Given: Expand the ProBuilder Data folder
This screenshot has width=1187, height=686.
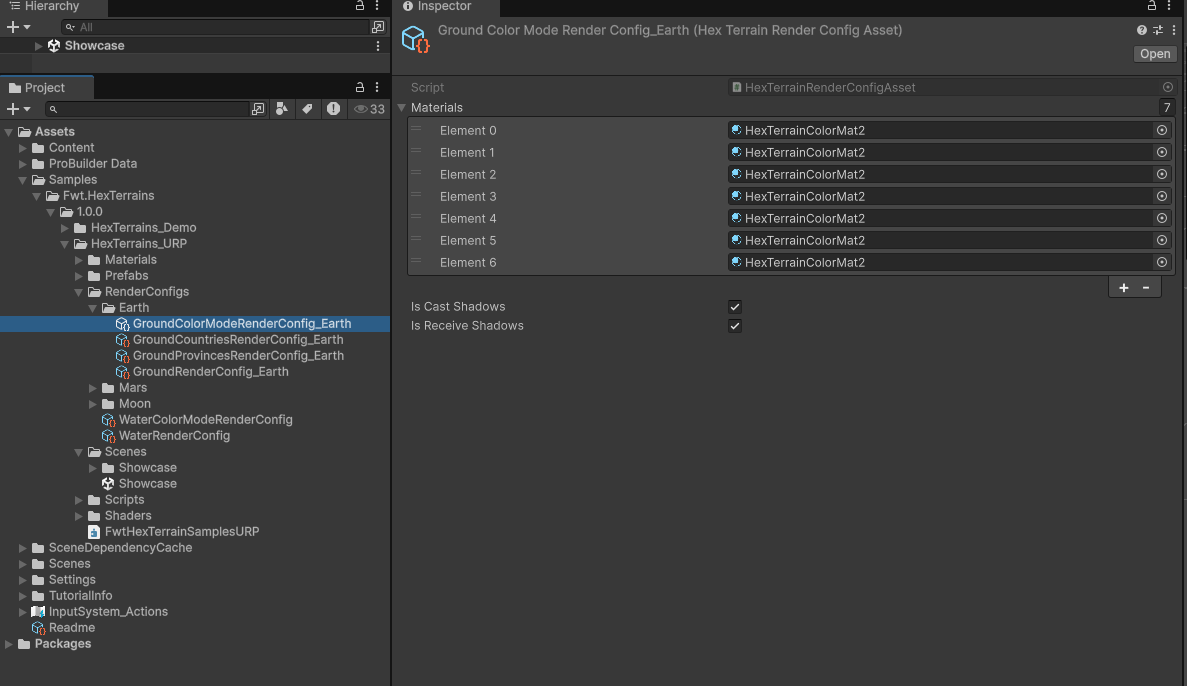Looking at the screenshot, I should pyautogui.click(x=23, y=164).
